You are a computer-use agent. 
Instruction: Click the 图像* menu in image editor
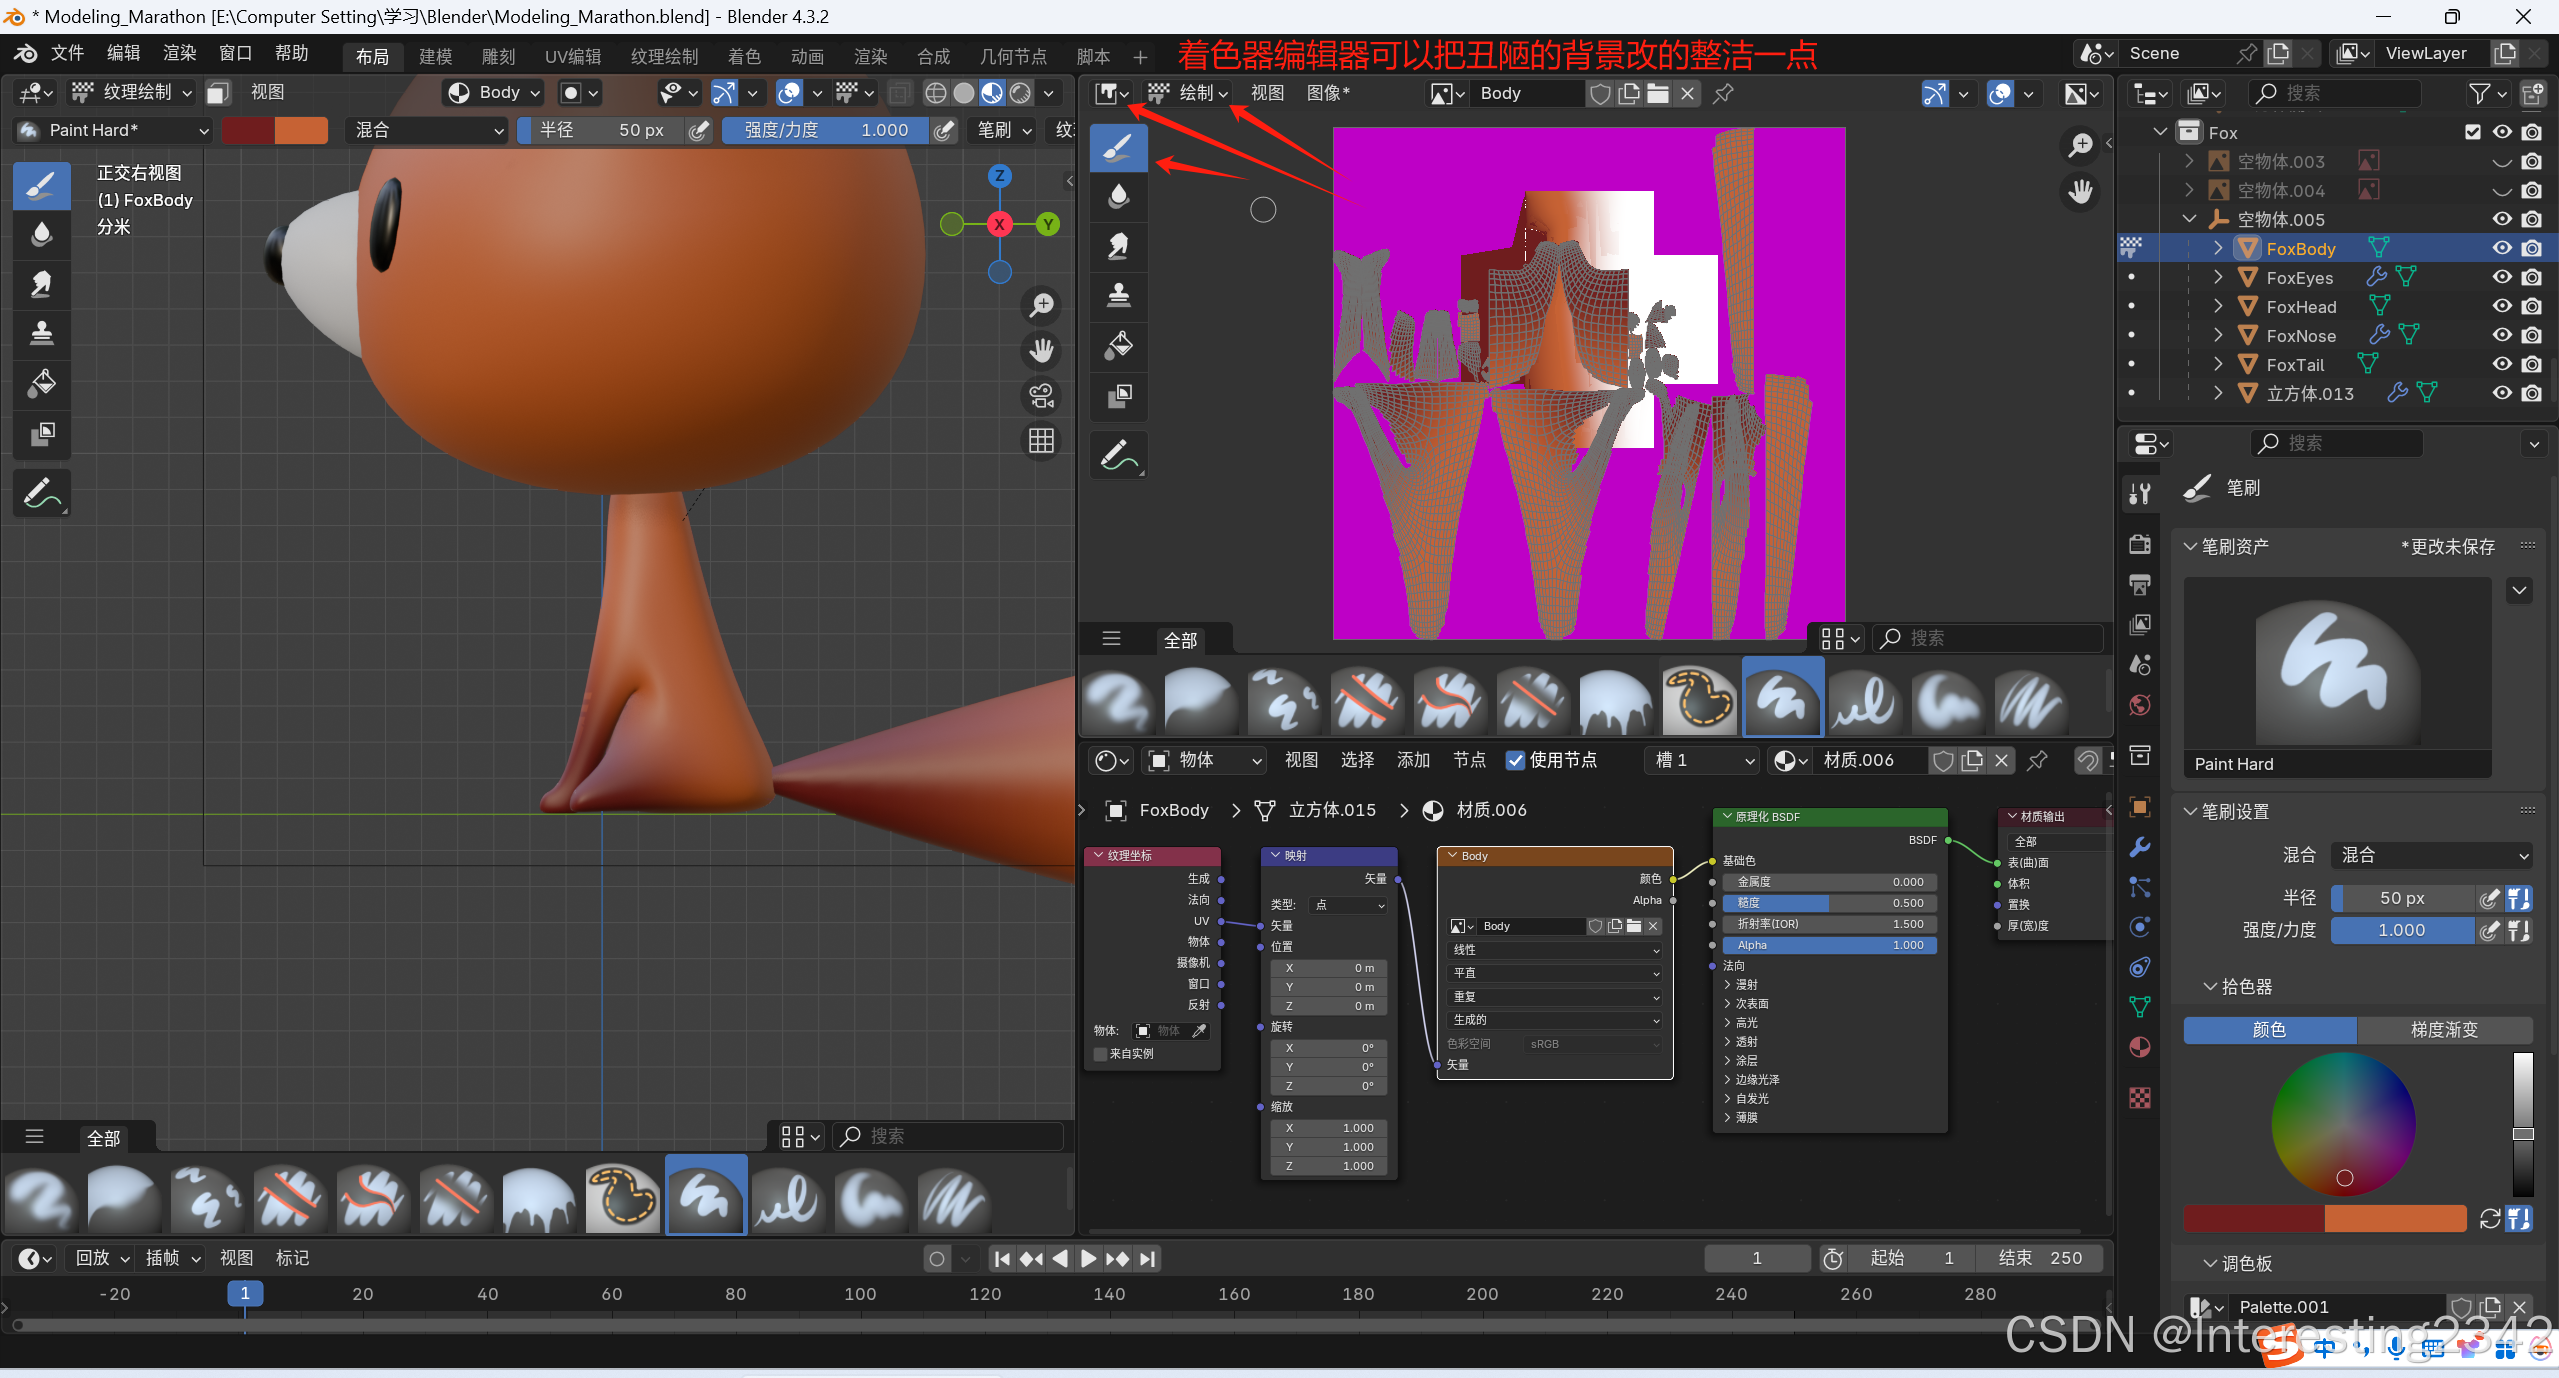[x=1327, y=93]
